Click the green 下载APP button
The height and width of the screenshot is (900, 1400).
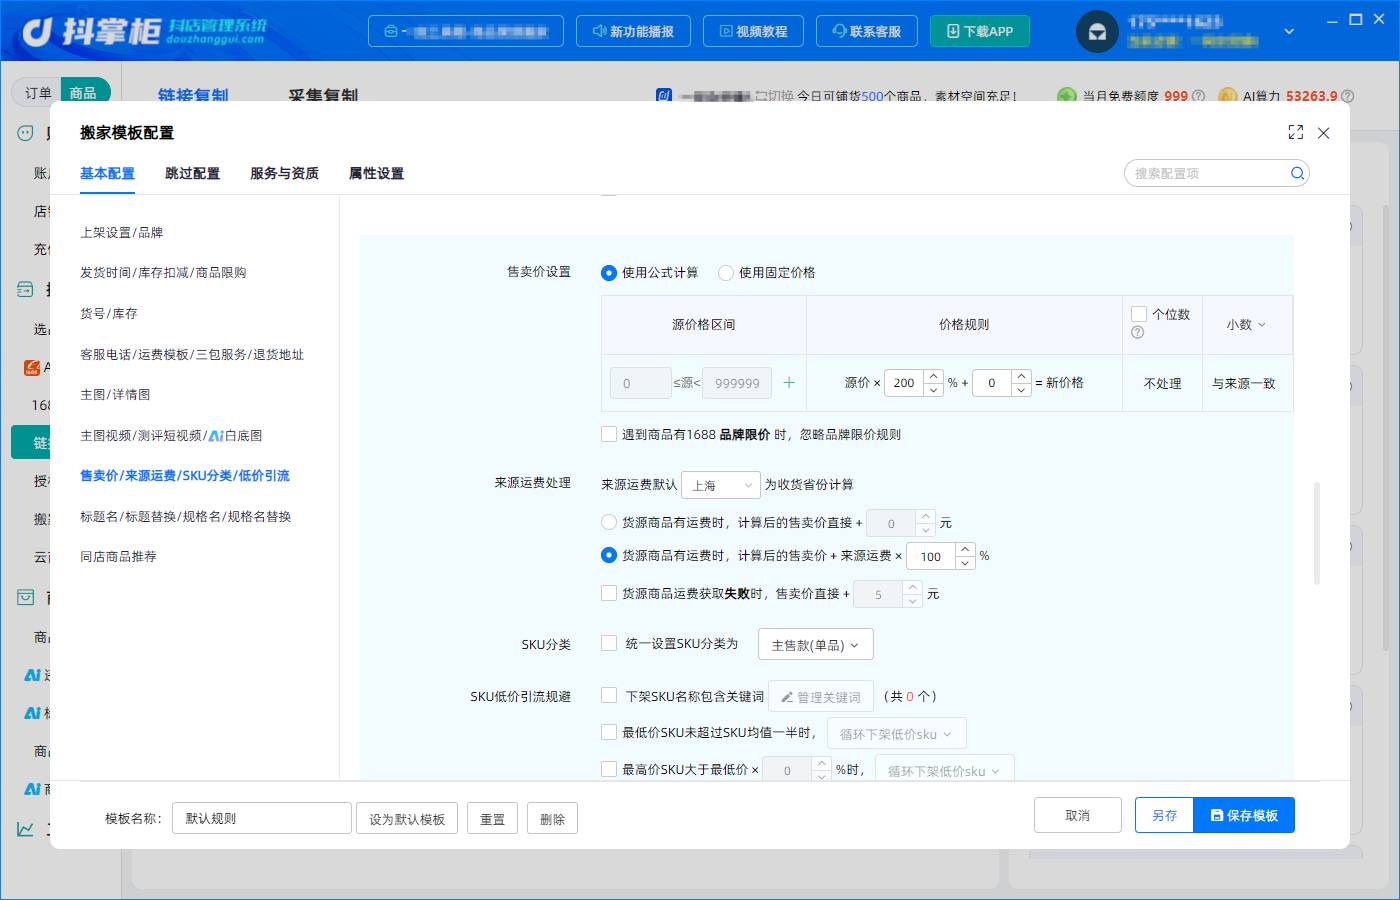point(980,31)
